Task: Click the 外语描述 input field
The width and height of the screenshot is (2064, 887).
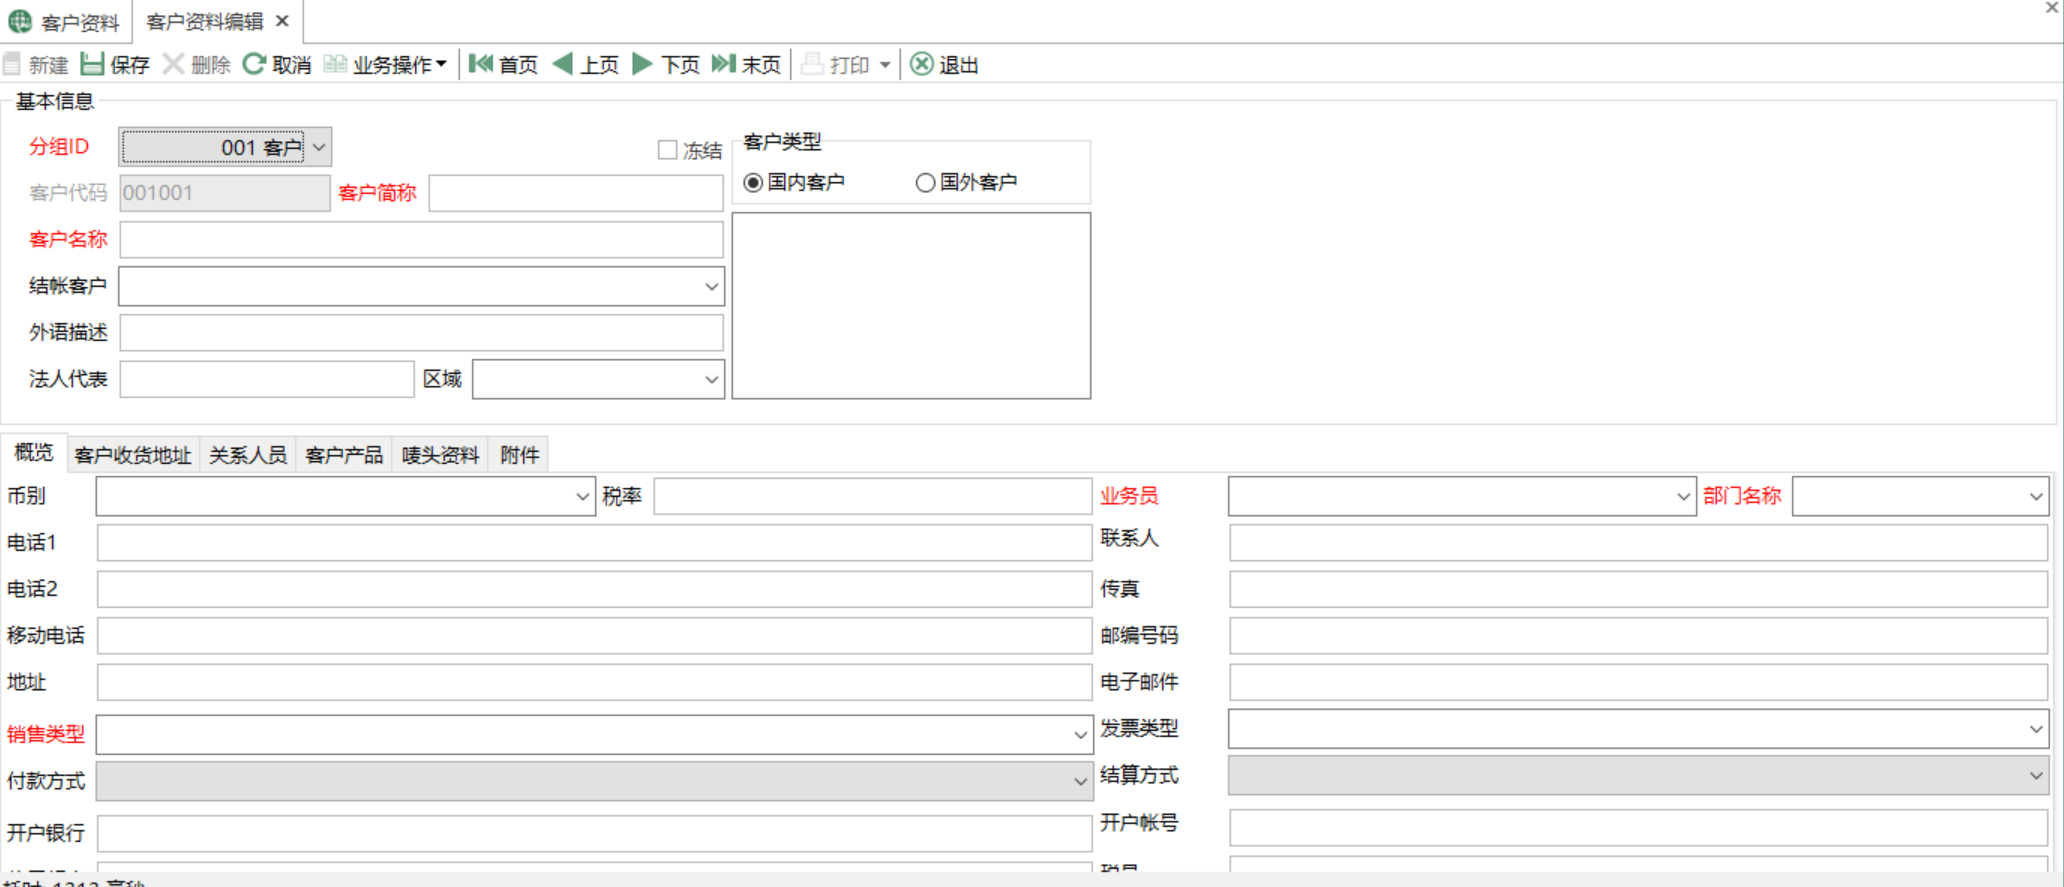Action: 421,333
